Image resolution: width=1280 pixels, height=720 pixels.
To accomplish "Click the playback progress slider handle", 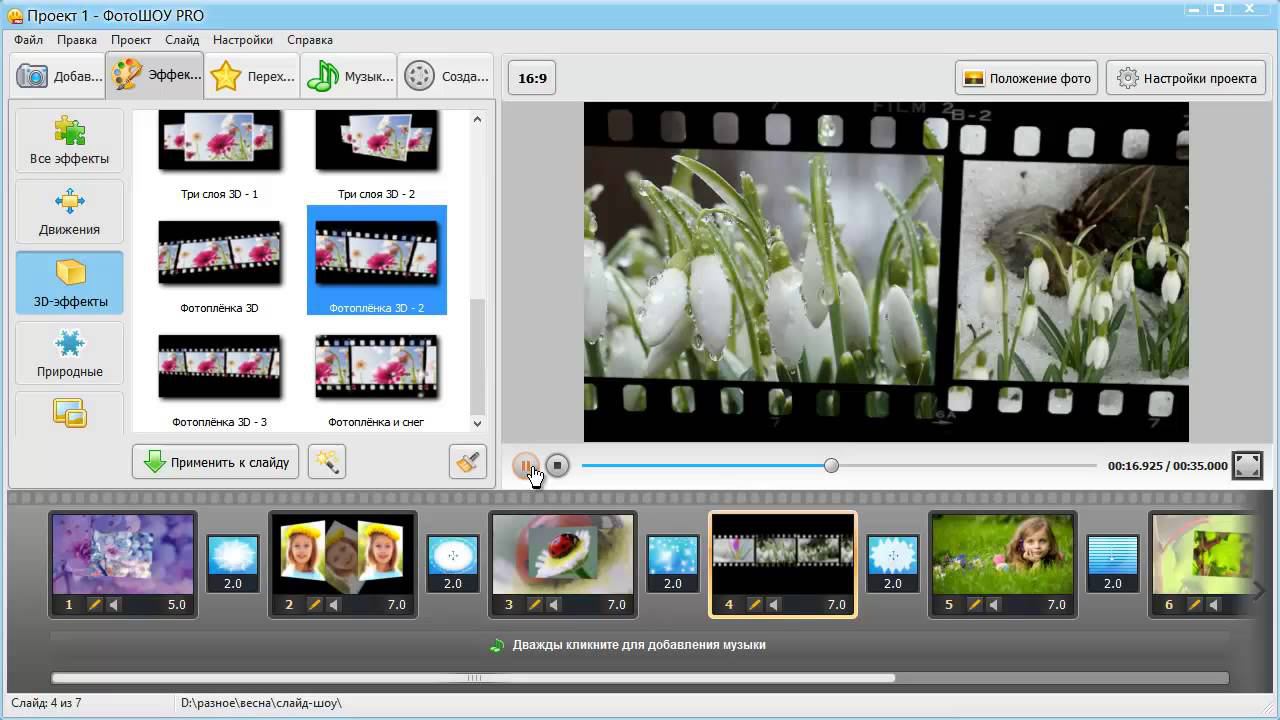I will coord(831,465).
